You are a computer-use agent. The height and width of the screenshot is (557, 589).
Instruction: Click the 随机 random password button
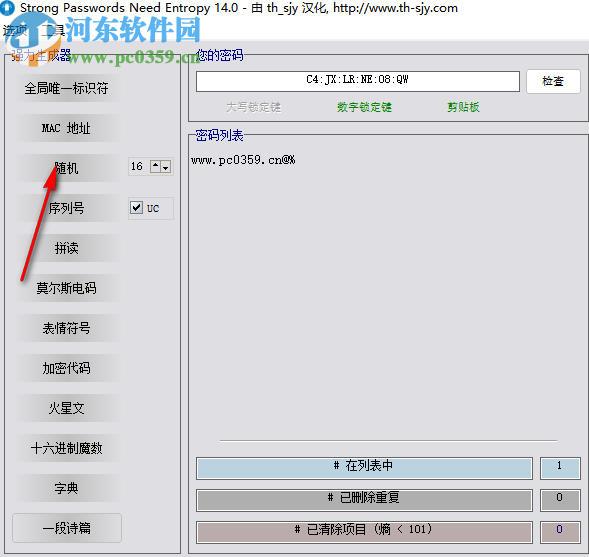[x=66, y=168]
